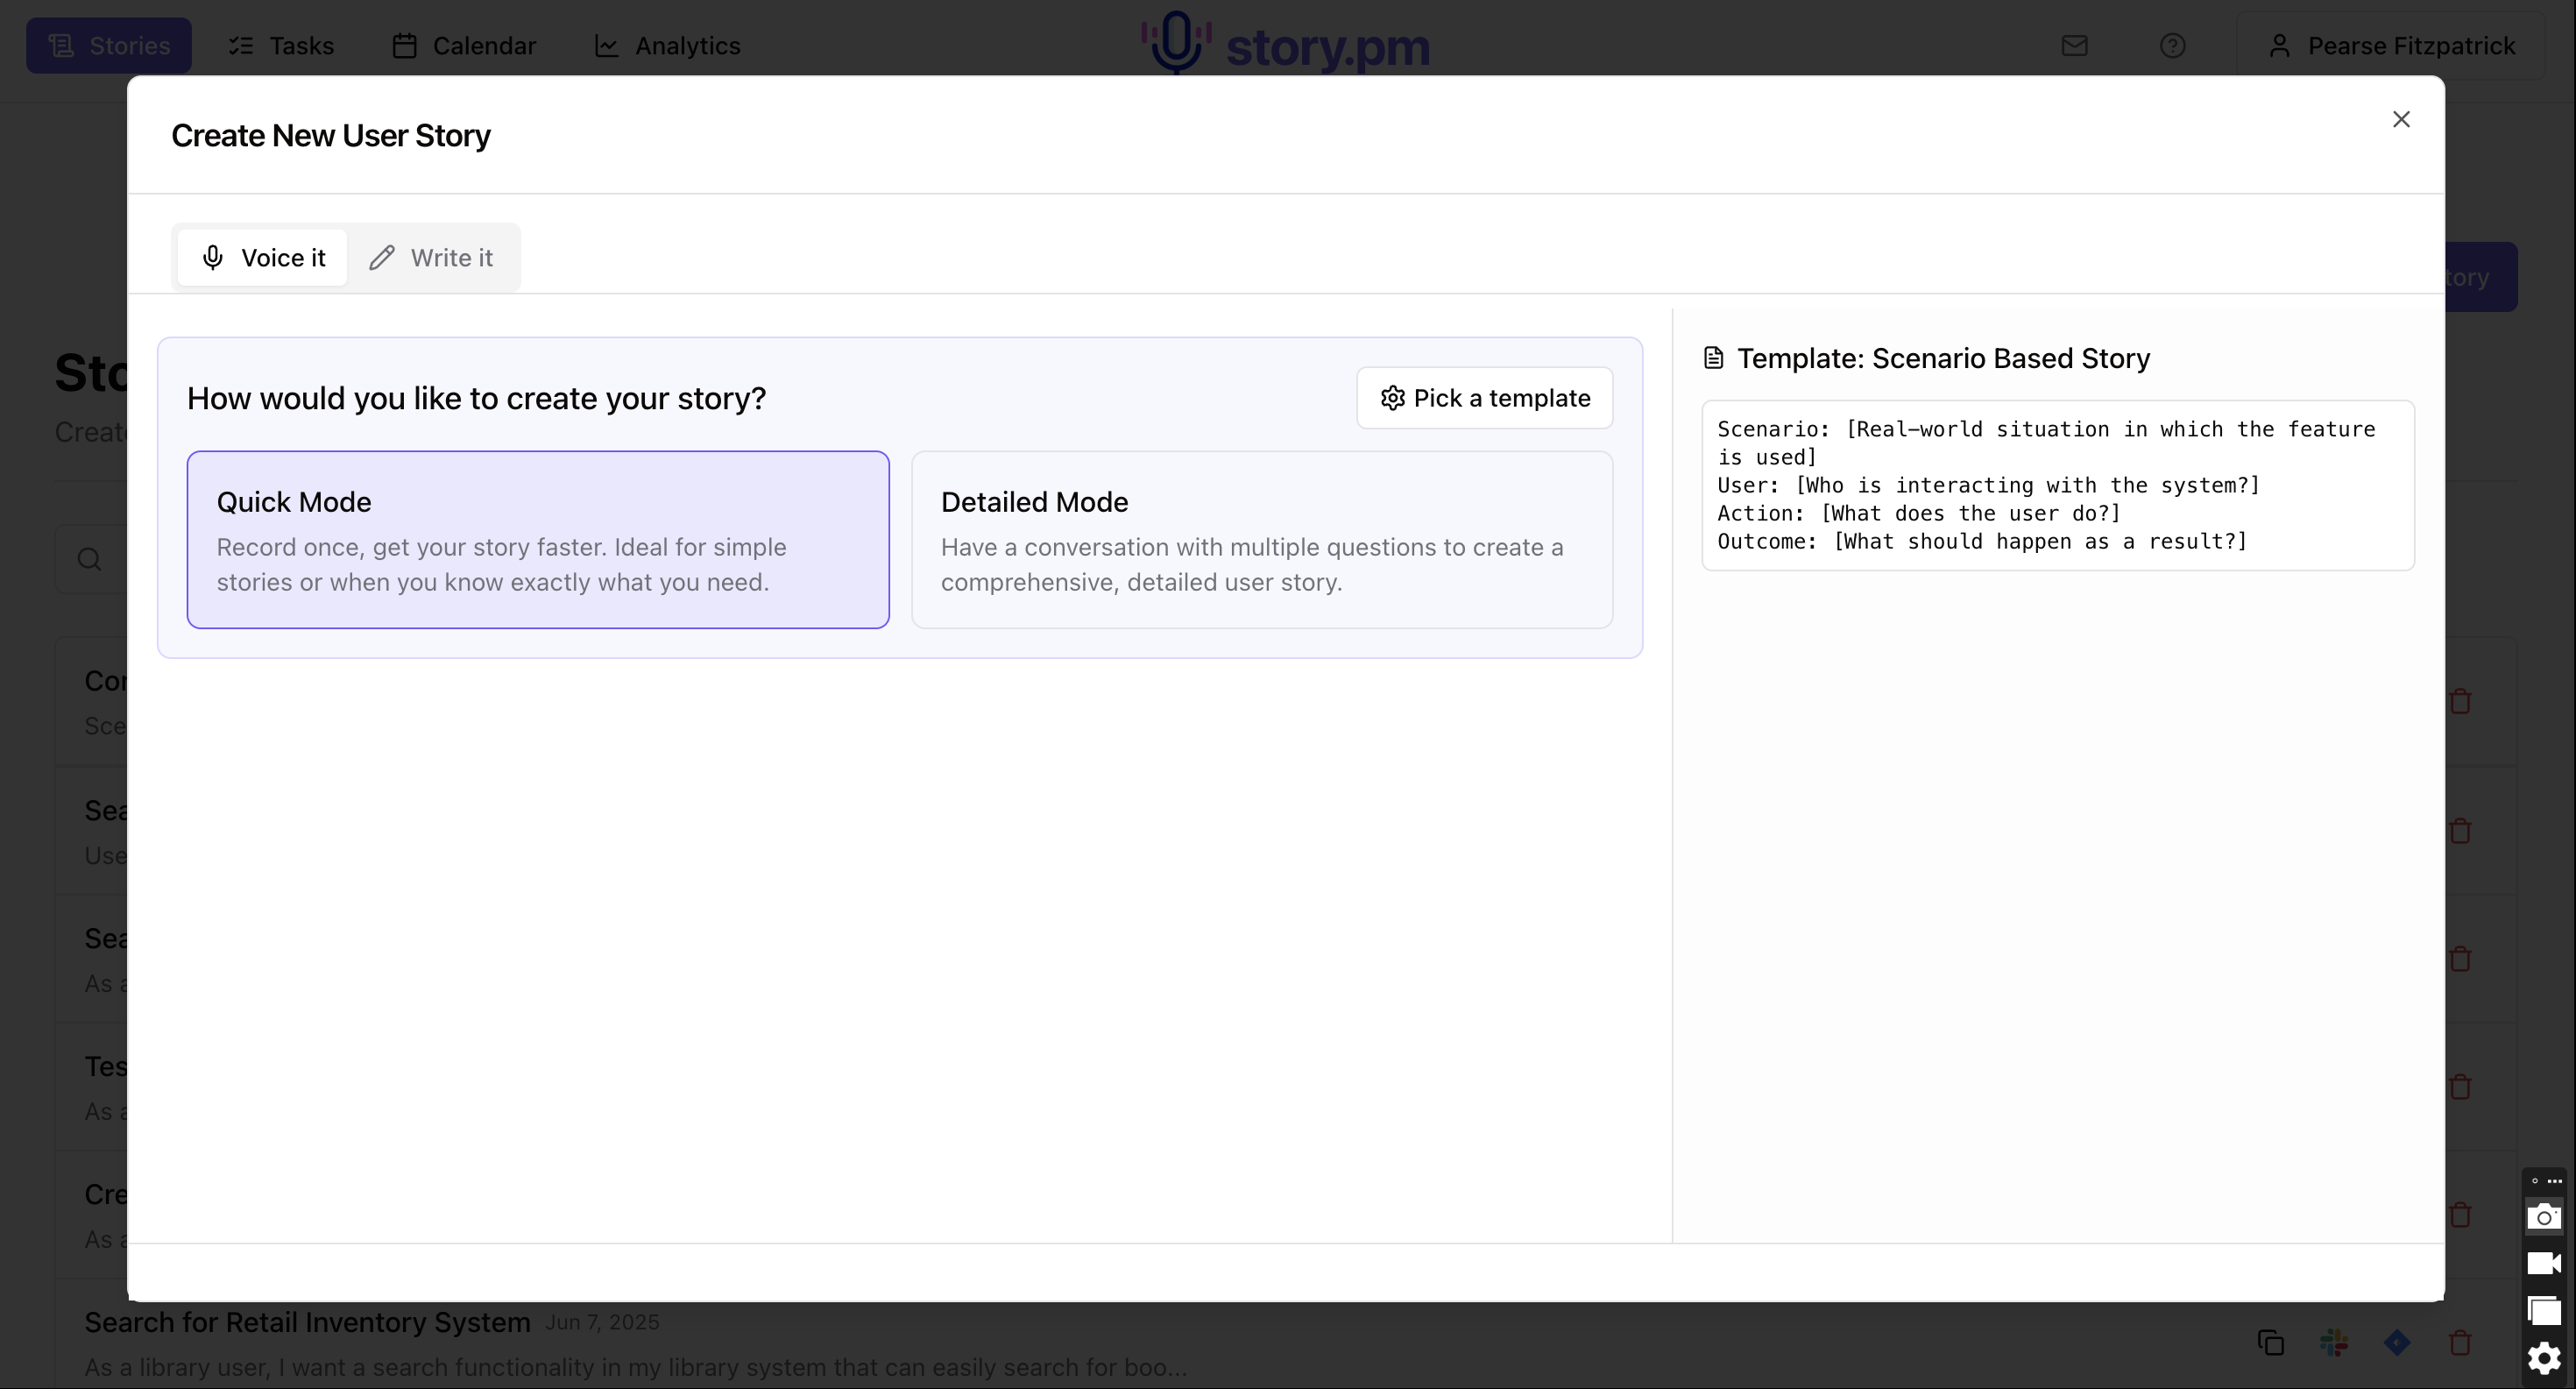The height and width of the screenshot is (1389, 2576).
Task: Close the Create New User Story dialog
Action: tap(2400, 119)
